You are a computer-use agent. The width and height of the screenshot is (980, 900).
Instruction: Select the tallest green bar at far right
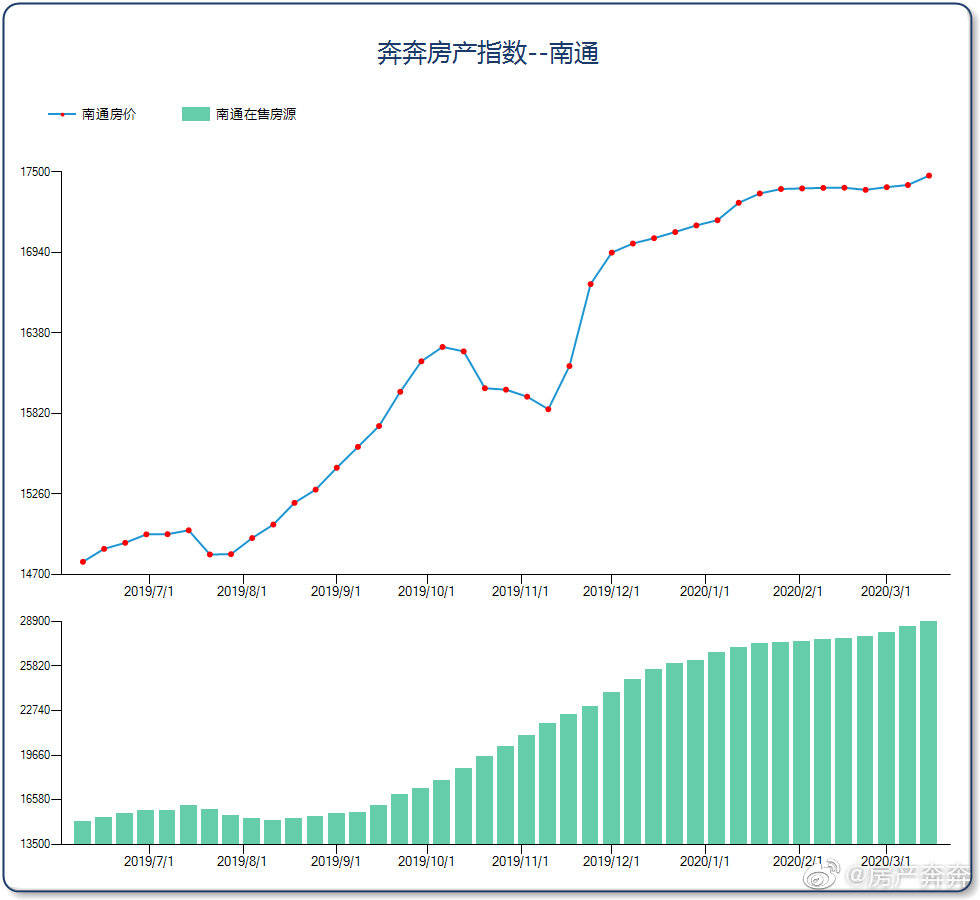(928, 732)
